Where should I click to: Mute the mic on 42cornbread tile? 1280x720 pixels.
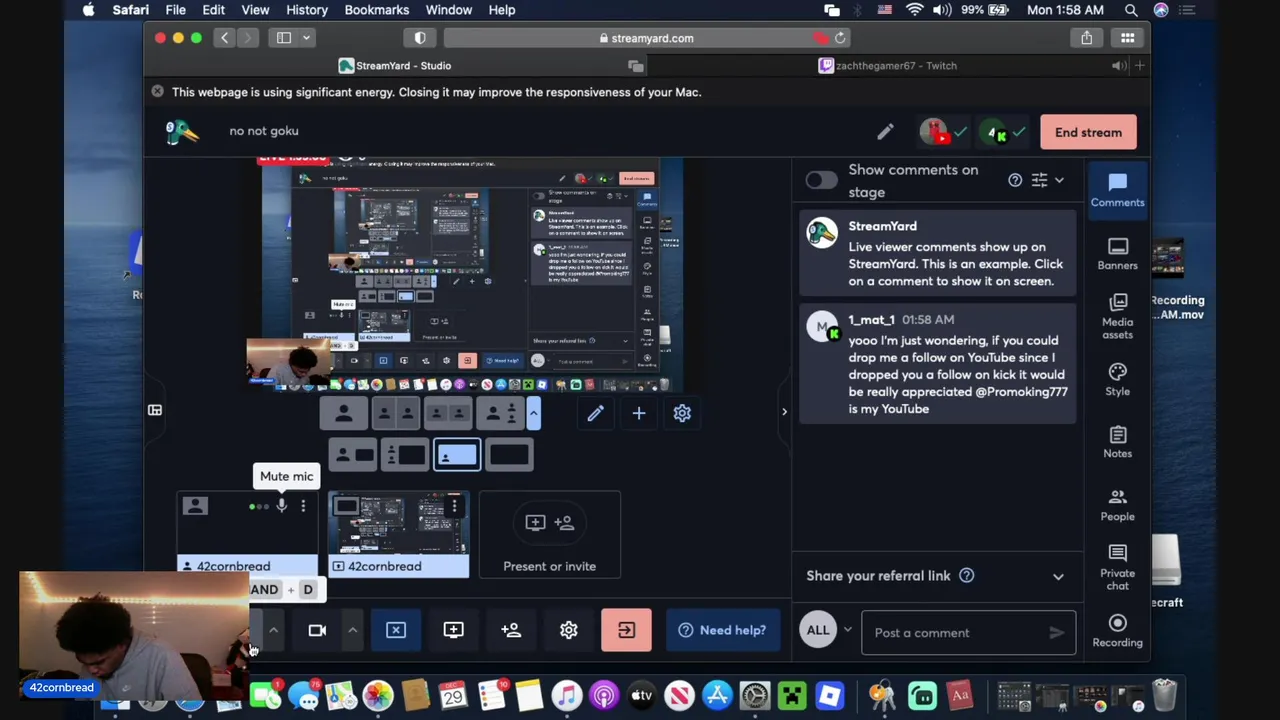click(x=282, y=506)
